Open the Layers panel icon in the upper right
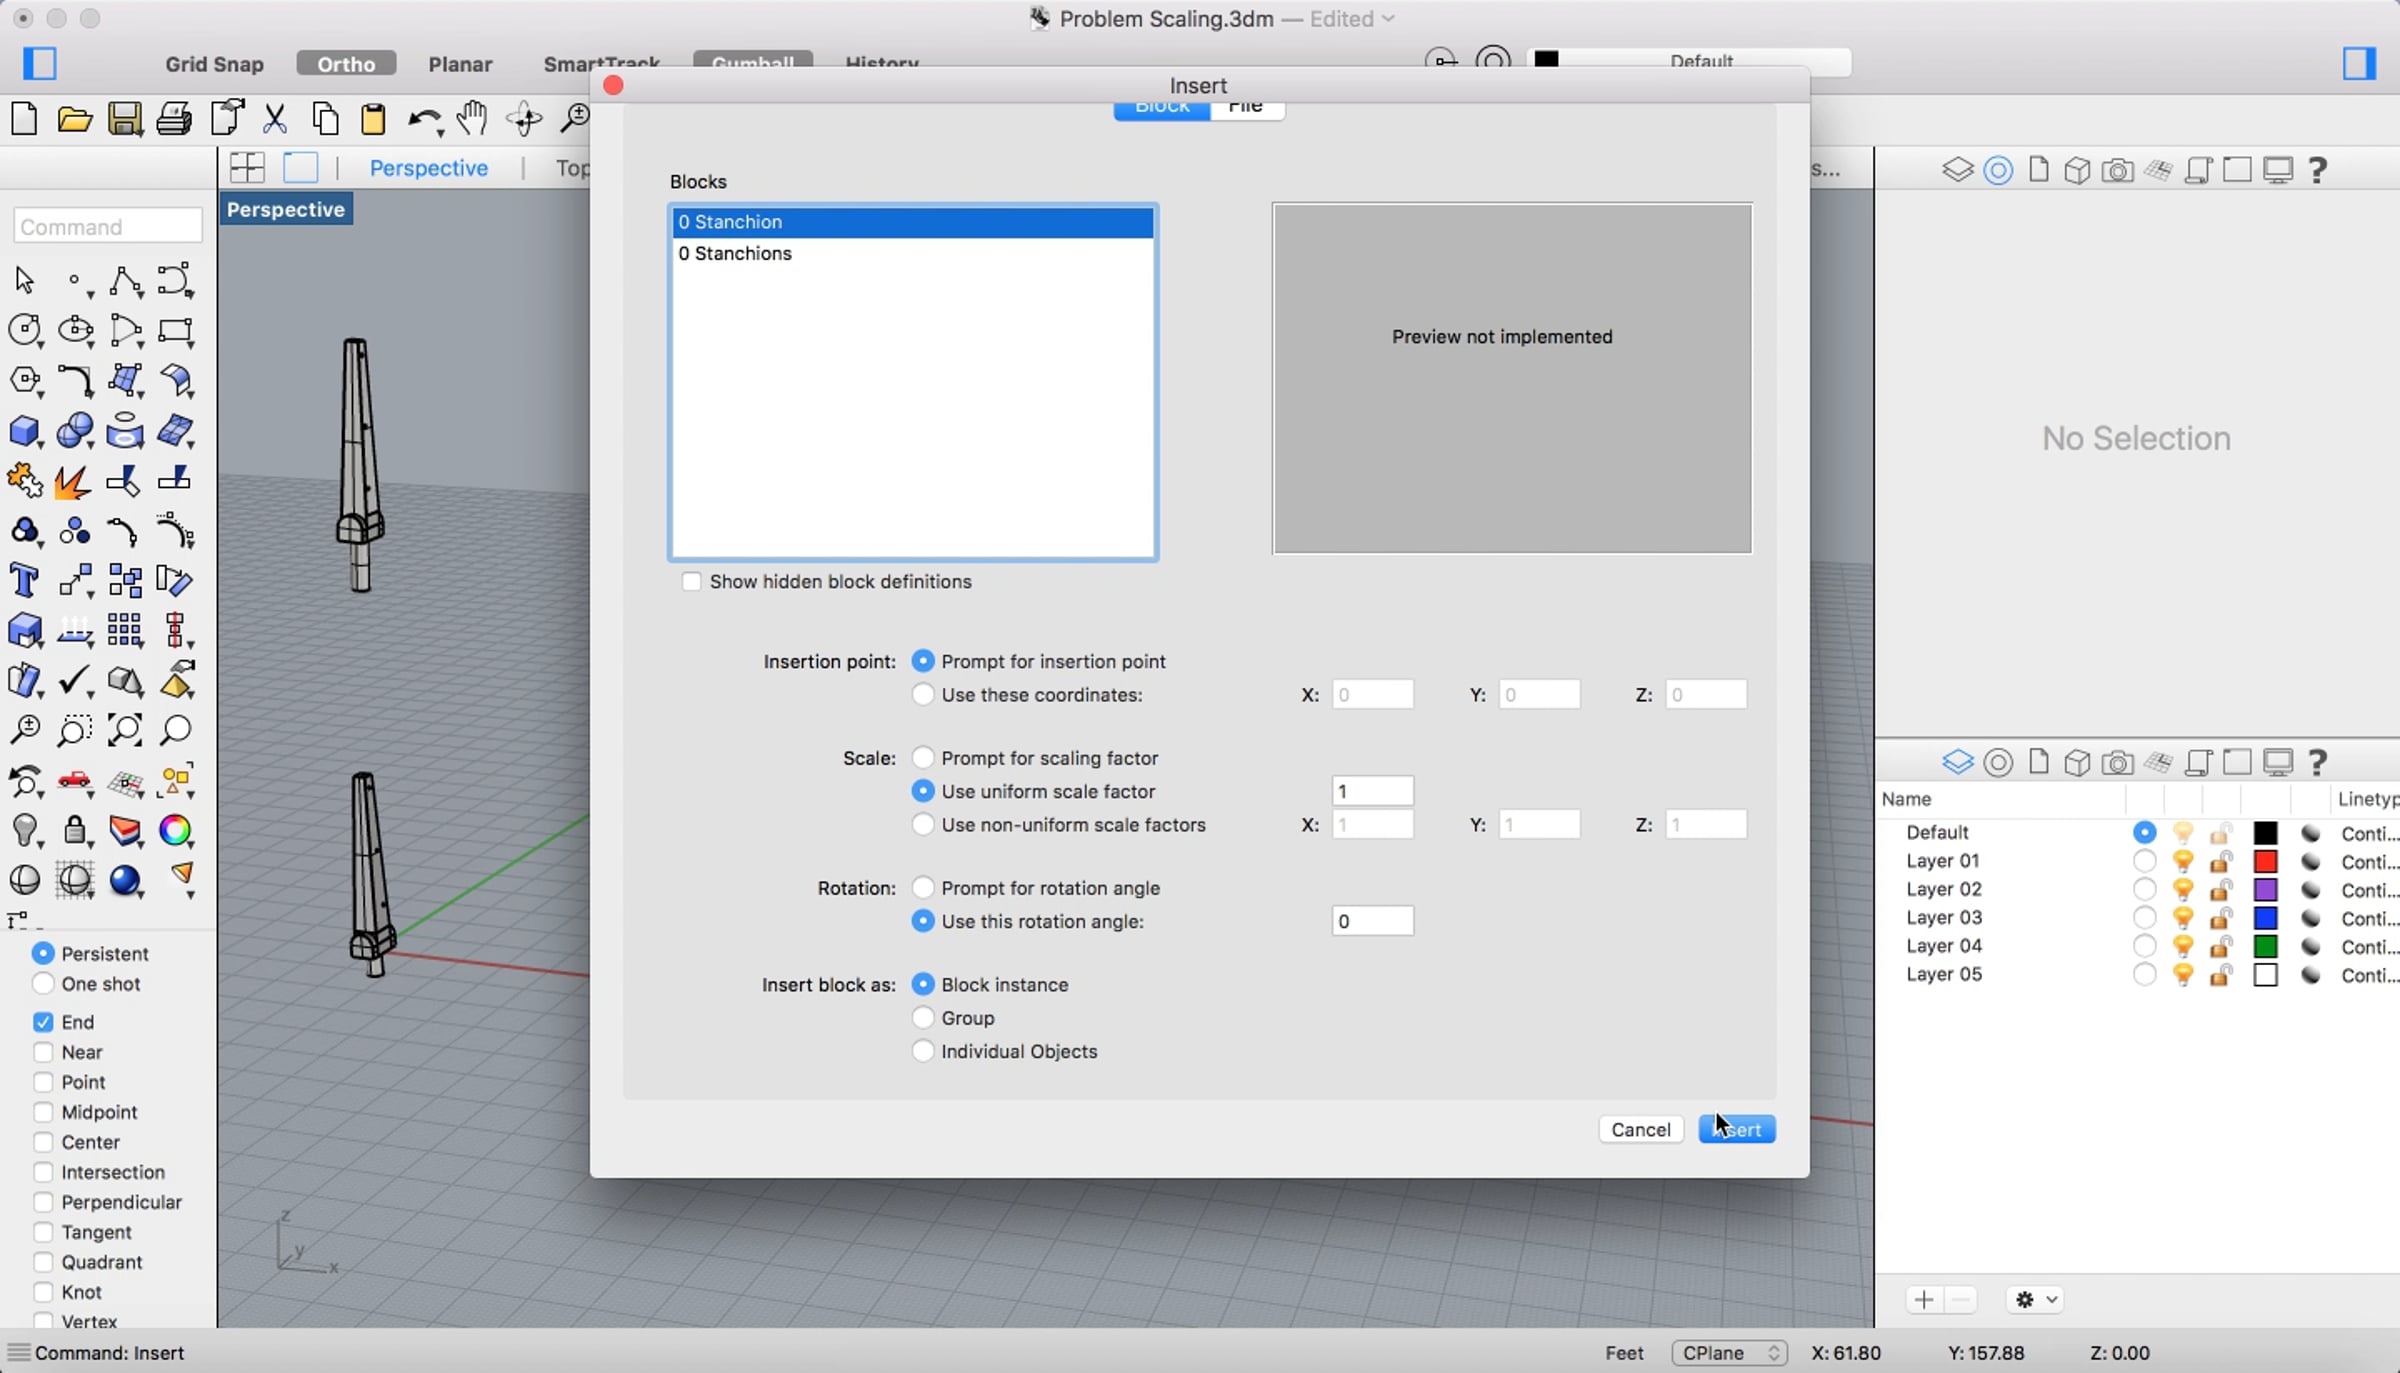Viewport: 2400px width, 1373px height. click(x=1957, y=170)
